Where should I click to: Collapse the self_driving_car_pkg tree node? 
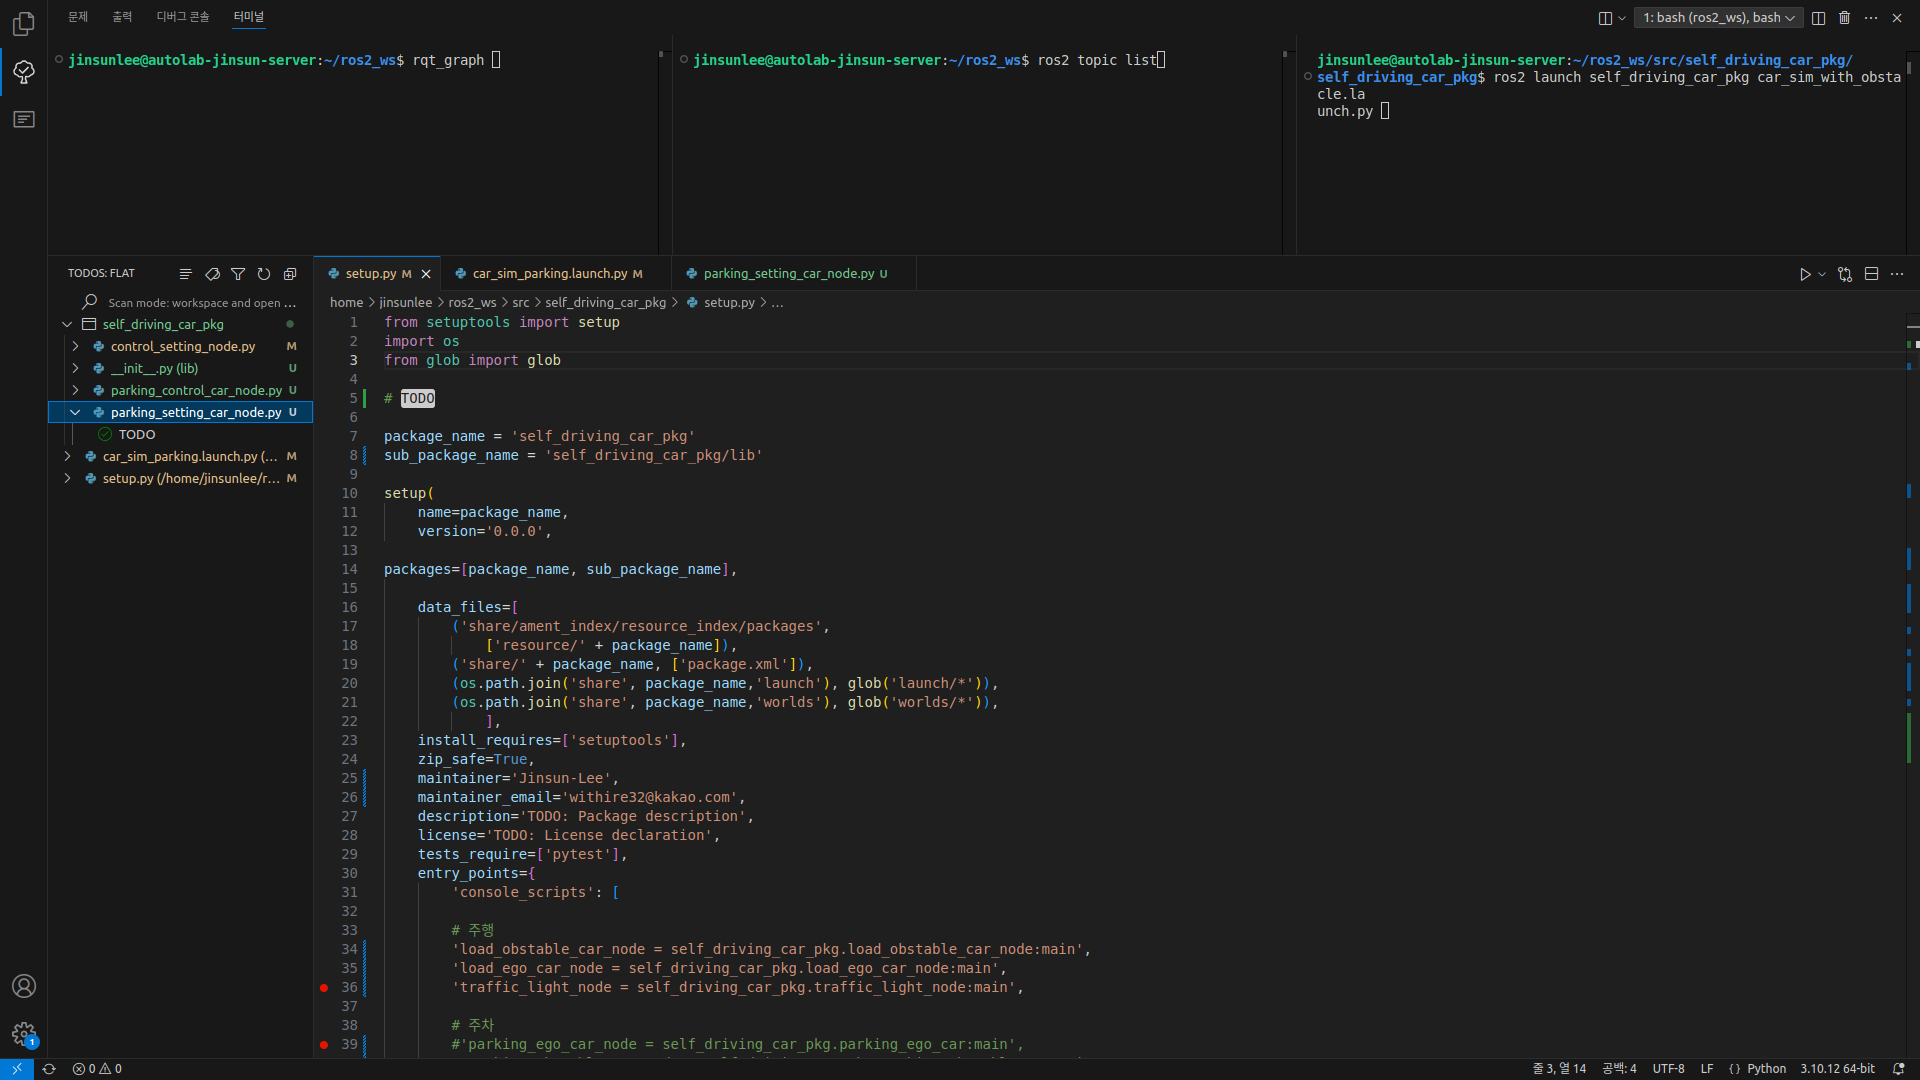(67, 325)
